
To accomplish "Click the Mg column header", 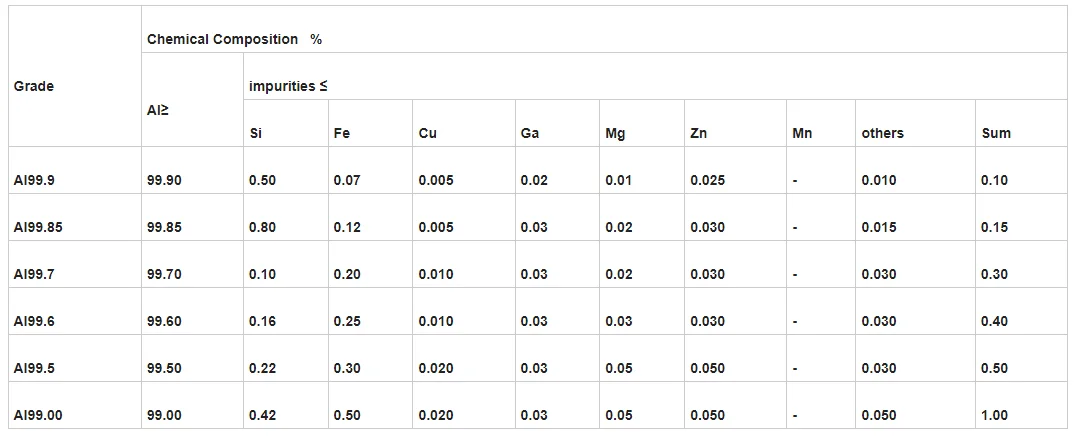I will click(x=615, y=133).
